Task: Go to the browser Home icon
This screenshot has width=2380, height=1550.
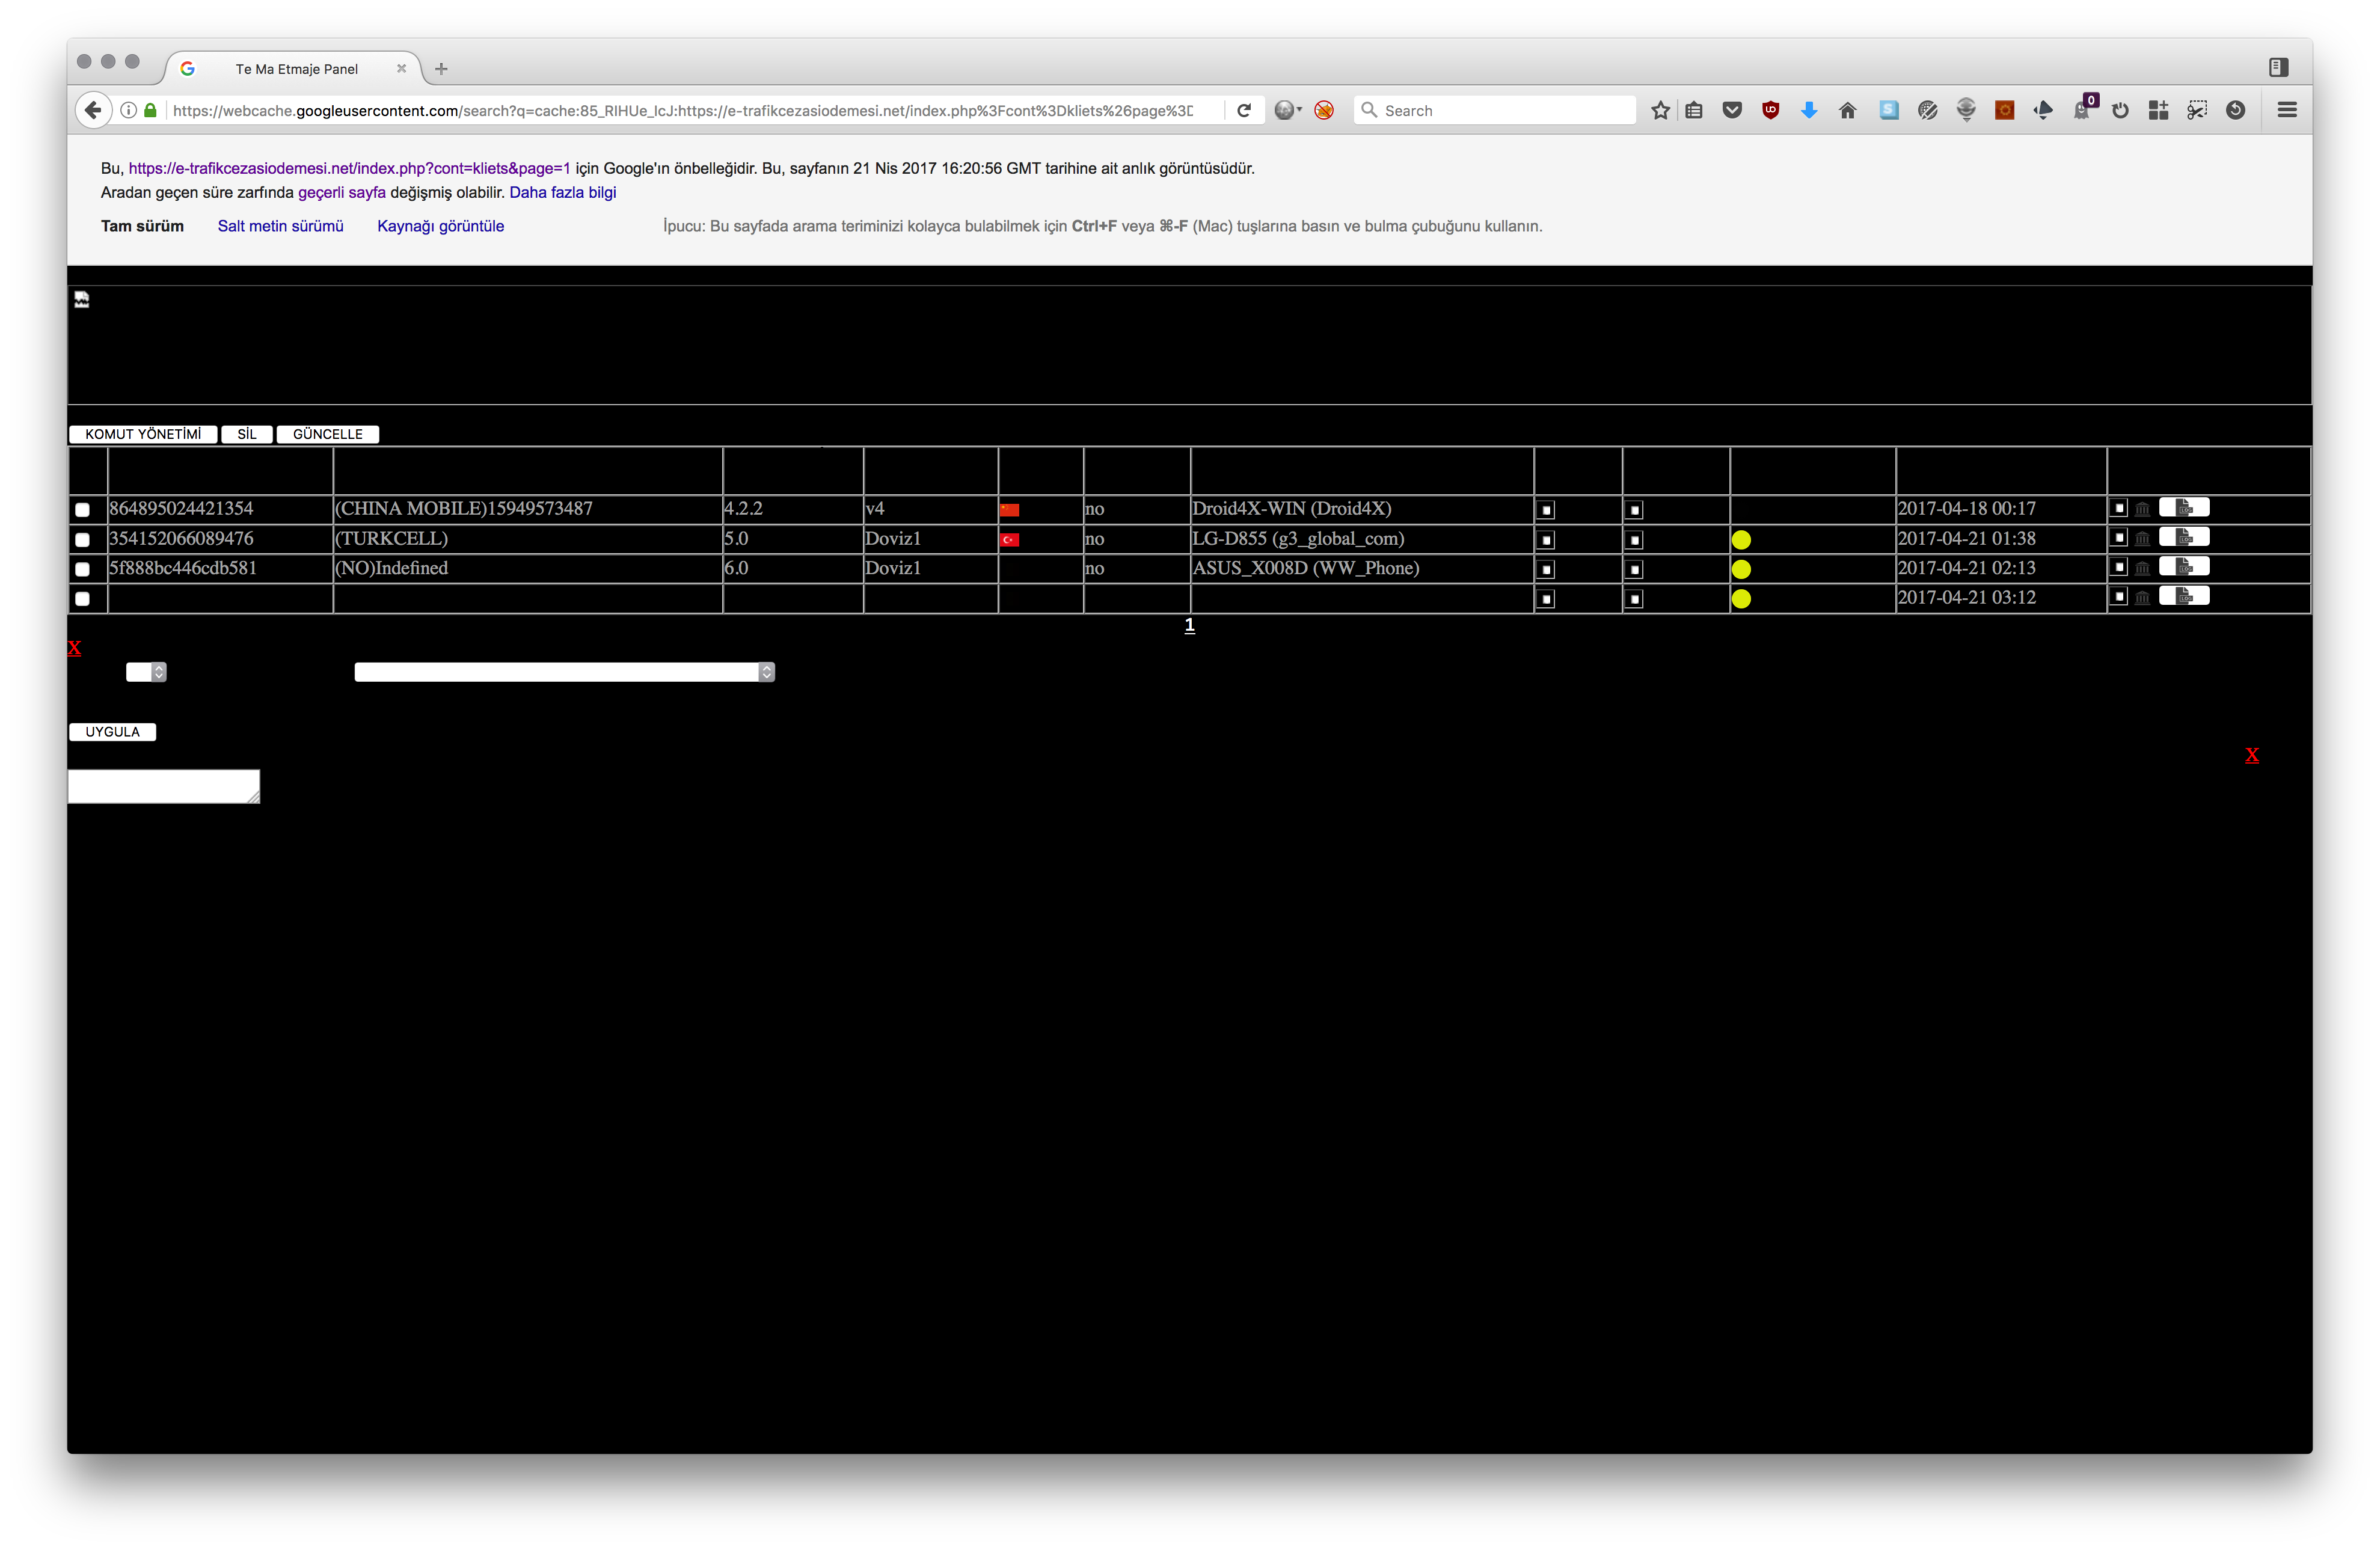Action: point(1848,110)
